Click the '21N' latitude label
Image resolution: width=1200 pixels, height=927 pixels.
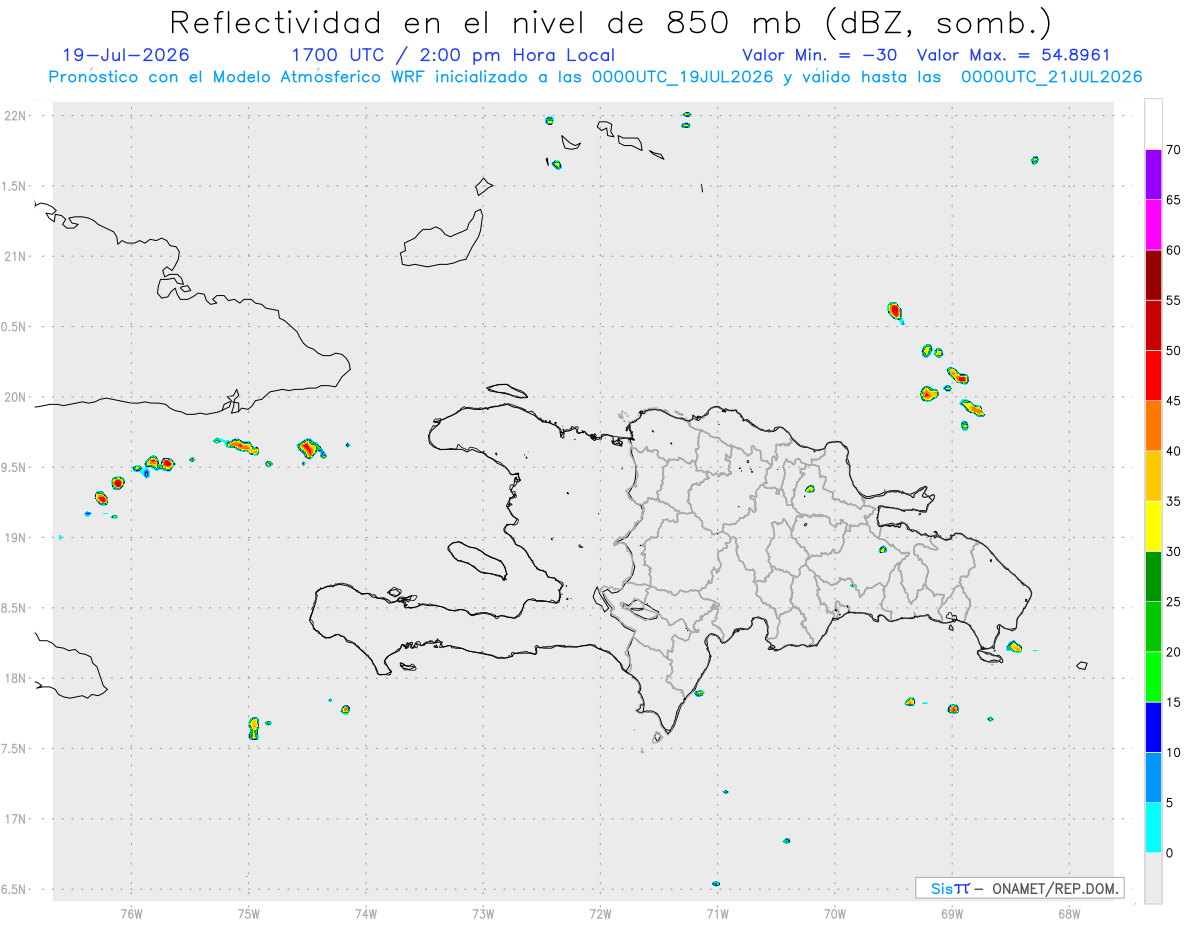click(16, 256)
